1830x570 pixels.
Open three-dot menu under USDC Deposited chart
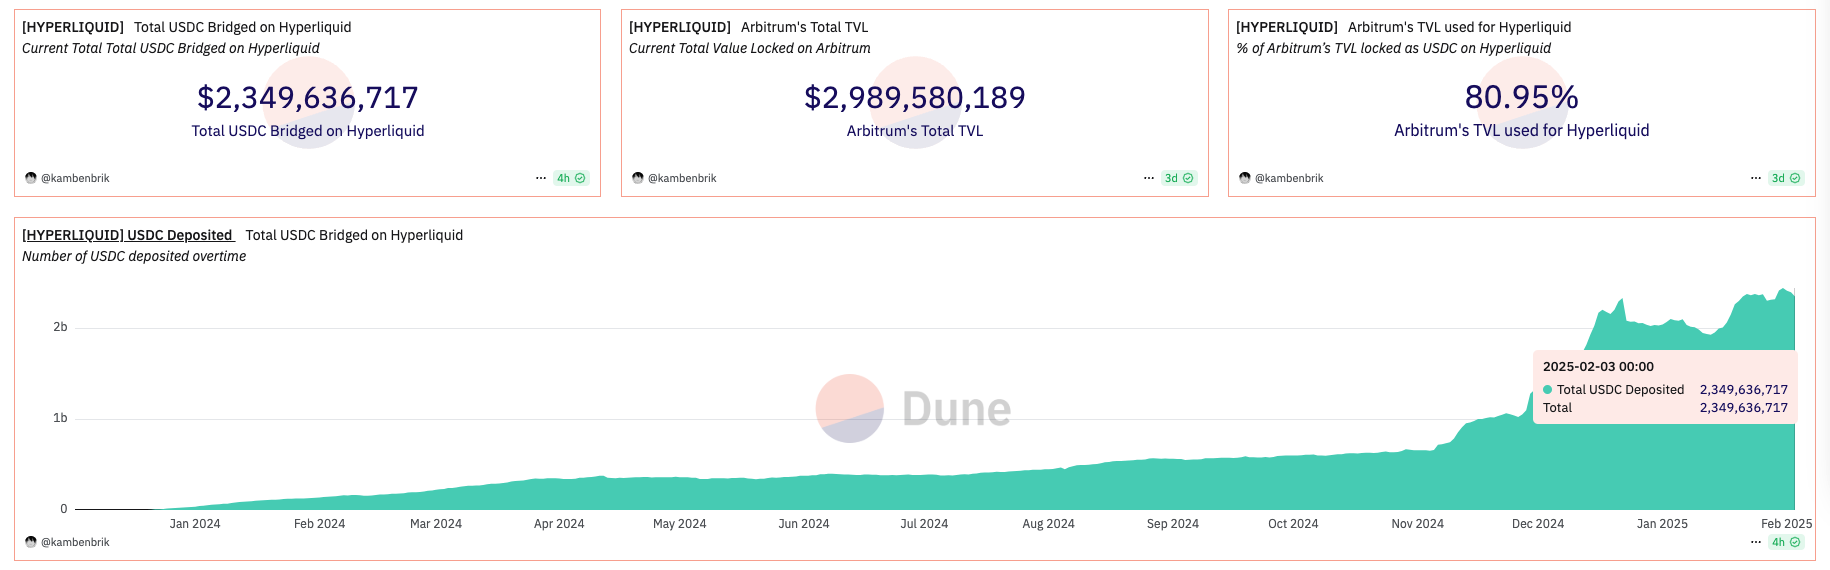(1756, 542)
